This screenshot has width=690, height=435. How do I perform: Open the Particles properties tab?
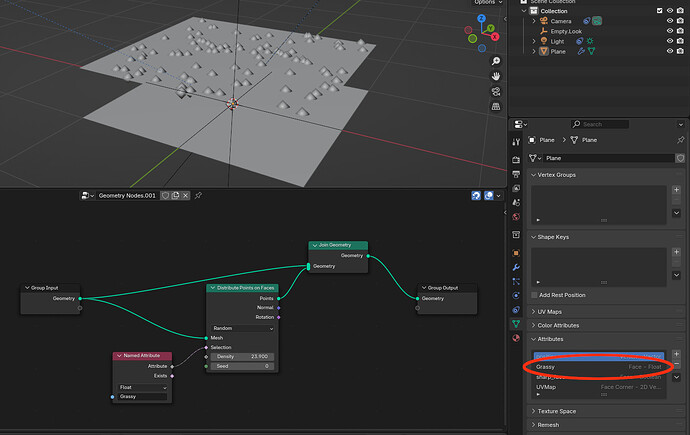click(516, 281)
